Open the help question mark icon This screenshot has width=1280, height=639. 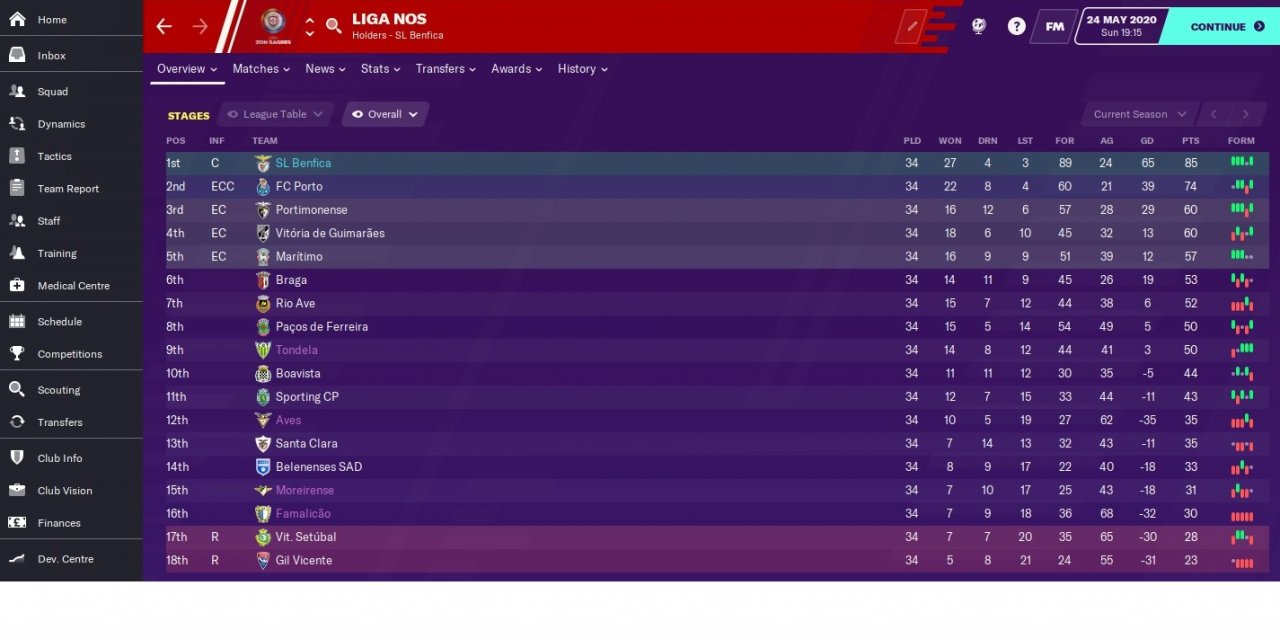click(x=1016, y=26)
